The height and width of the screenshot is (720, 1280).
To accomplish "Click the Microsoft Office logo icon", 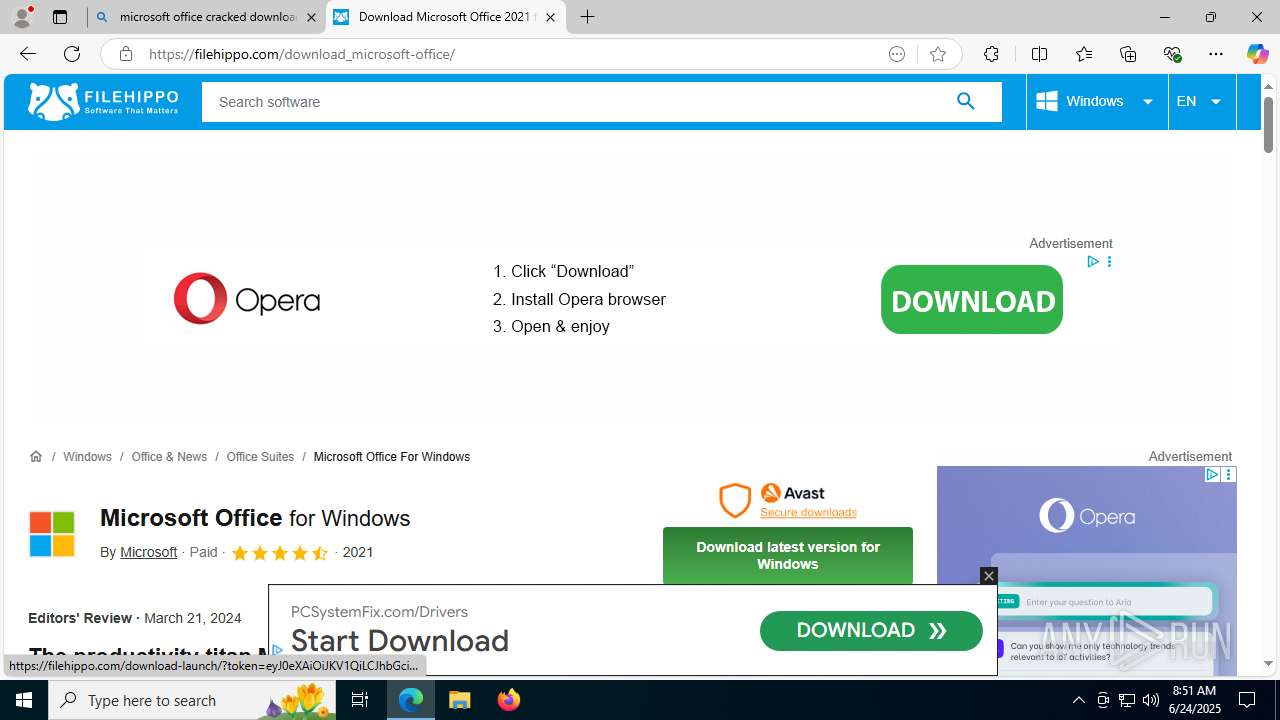I will tap(52, 534).
